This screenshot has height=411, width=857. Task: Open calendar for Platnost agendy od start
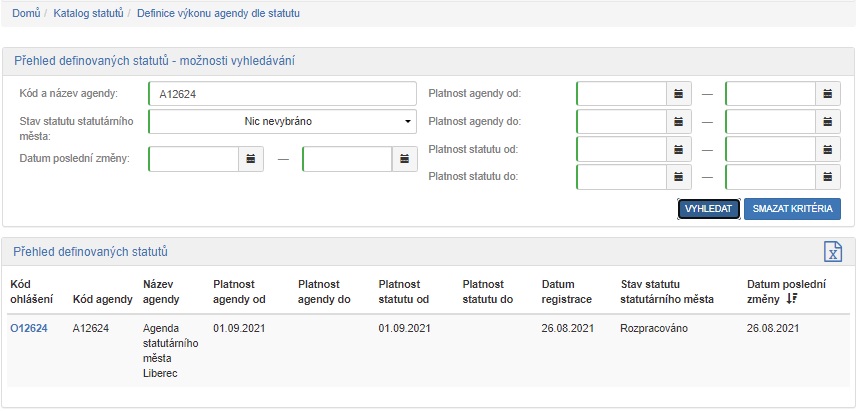679,94
